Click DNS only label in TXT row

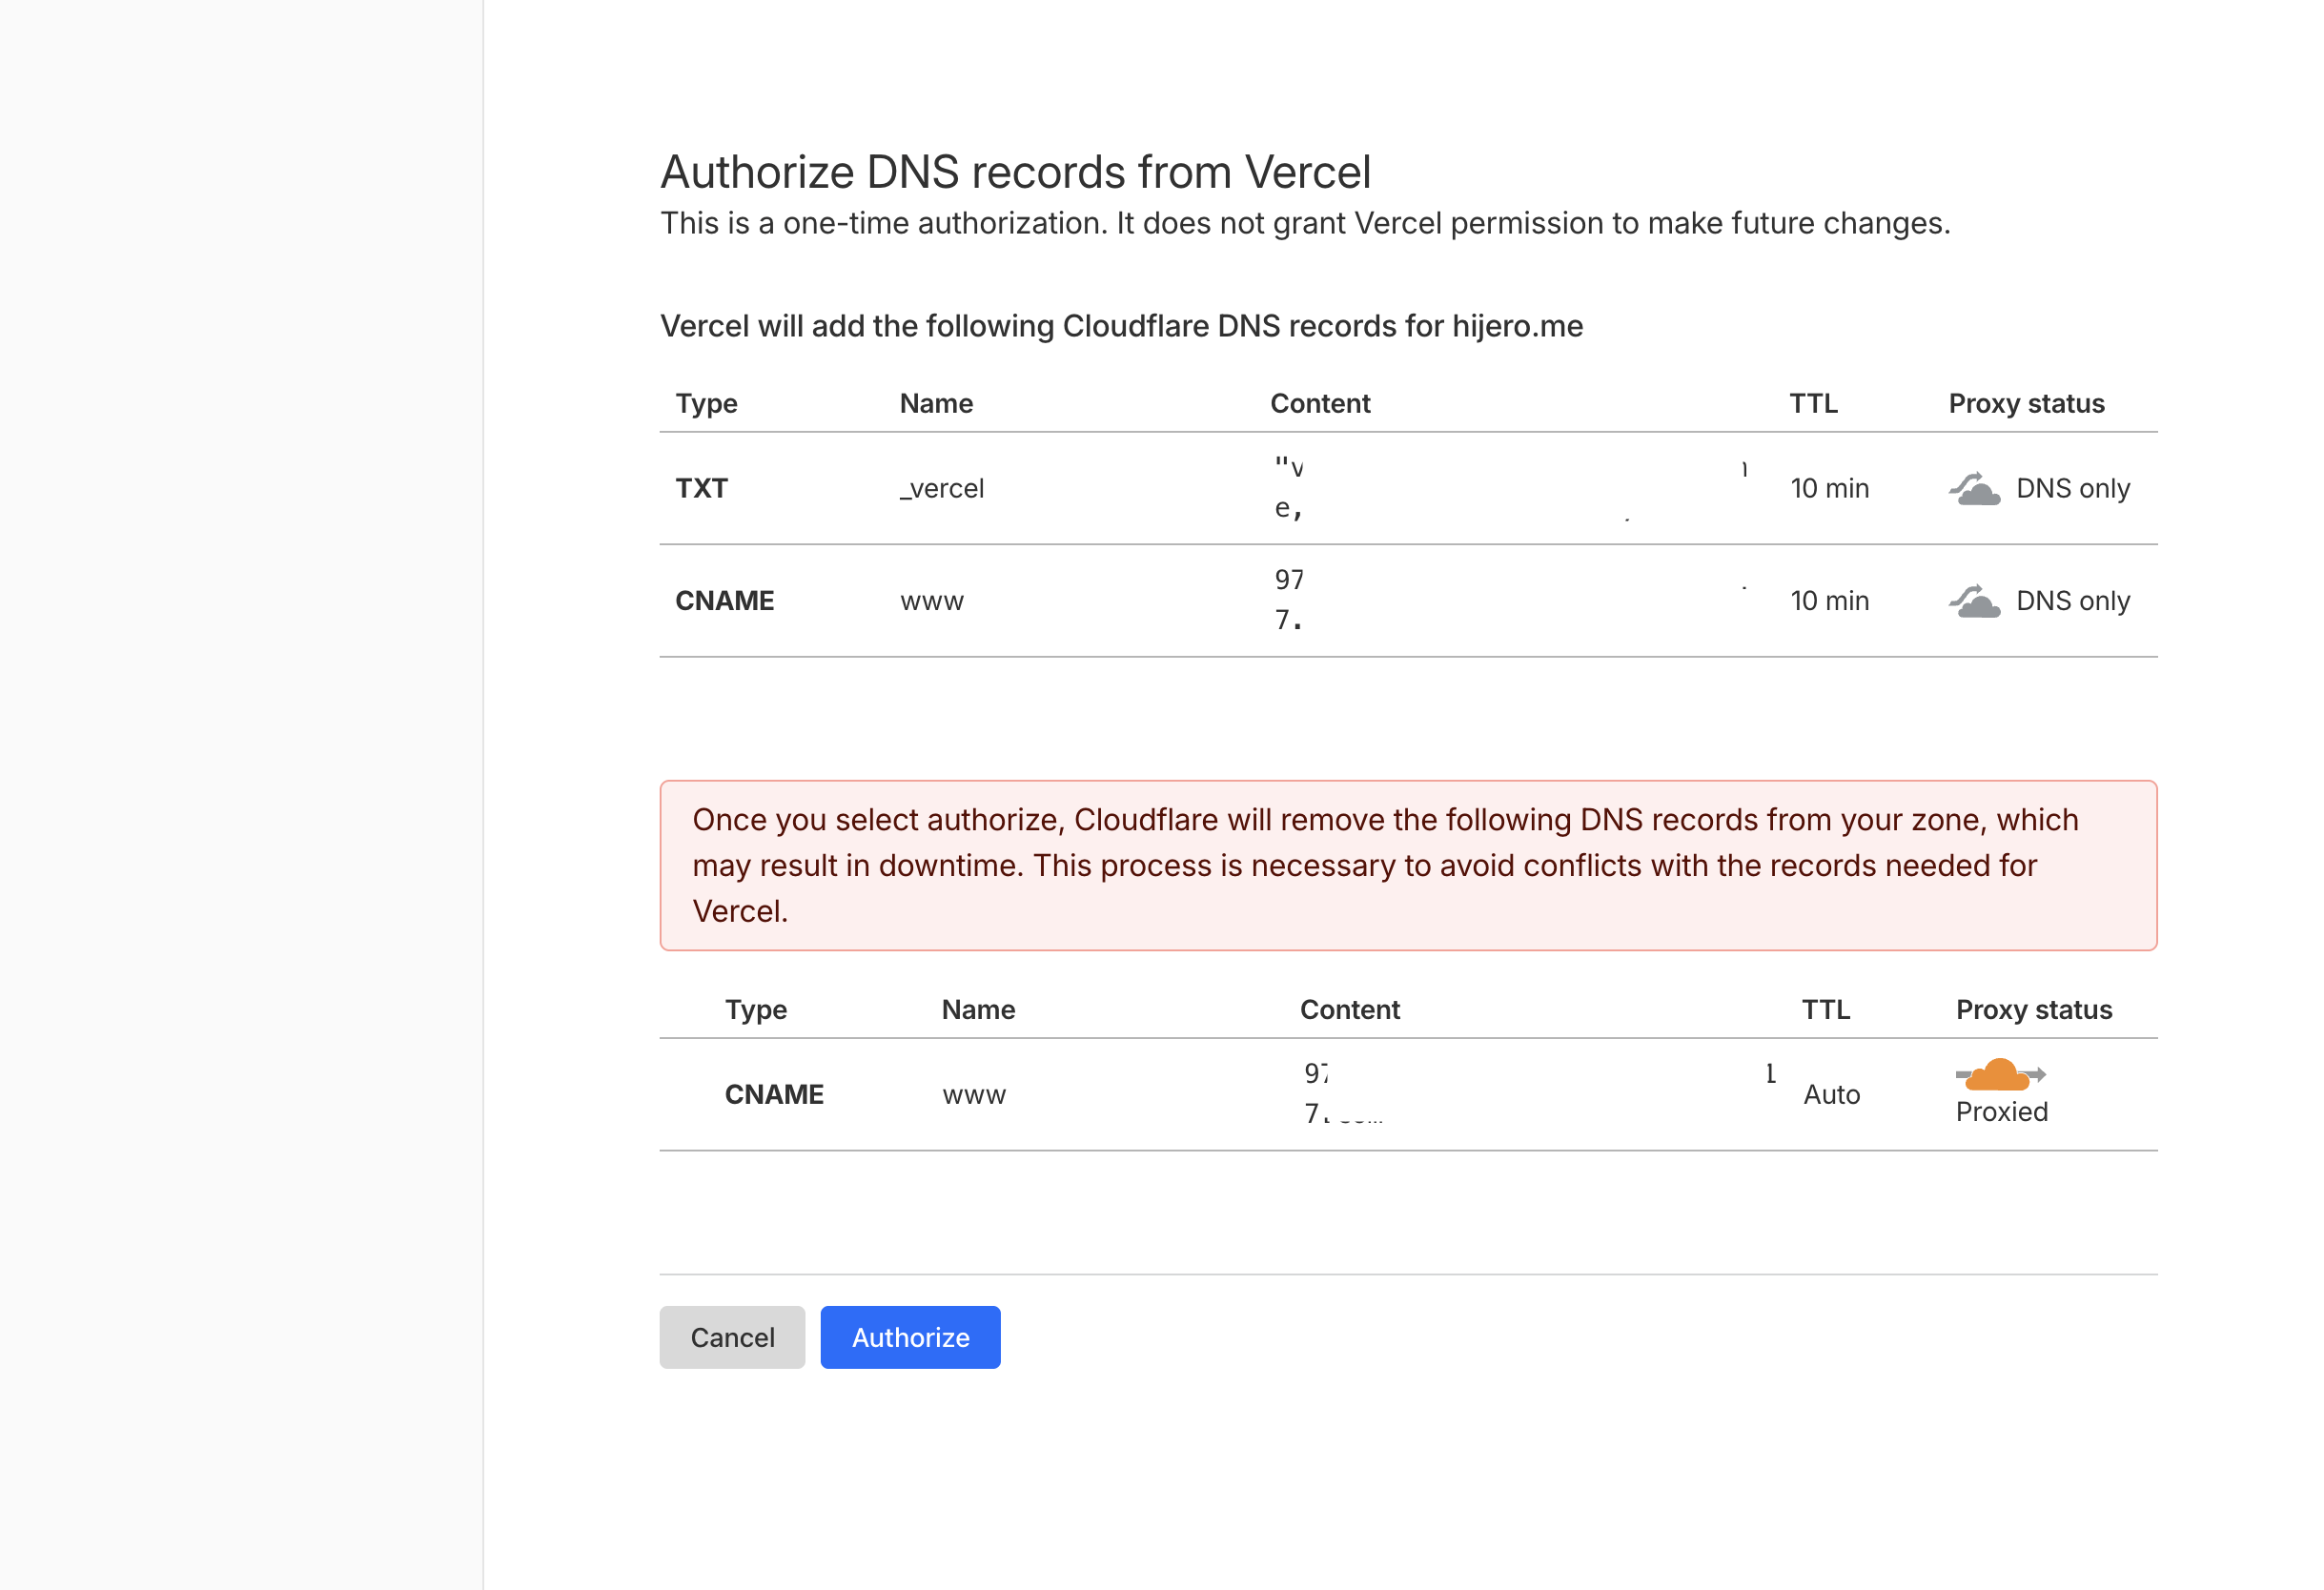[x=2072, y=488]
